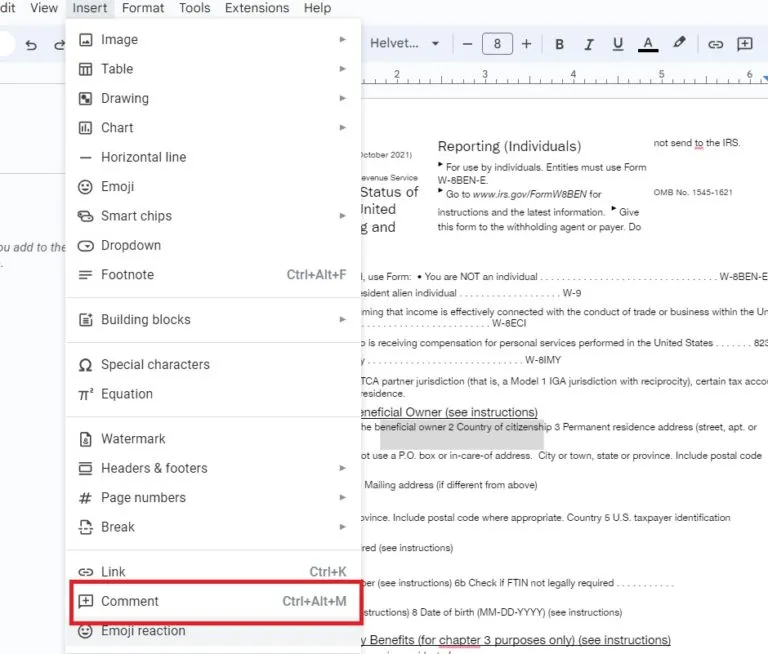This screenshot has width=768, height=654.
Task: Click the Insert menu tab
Action: [90, 8]
